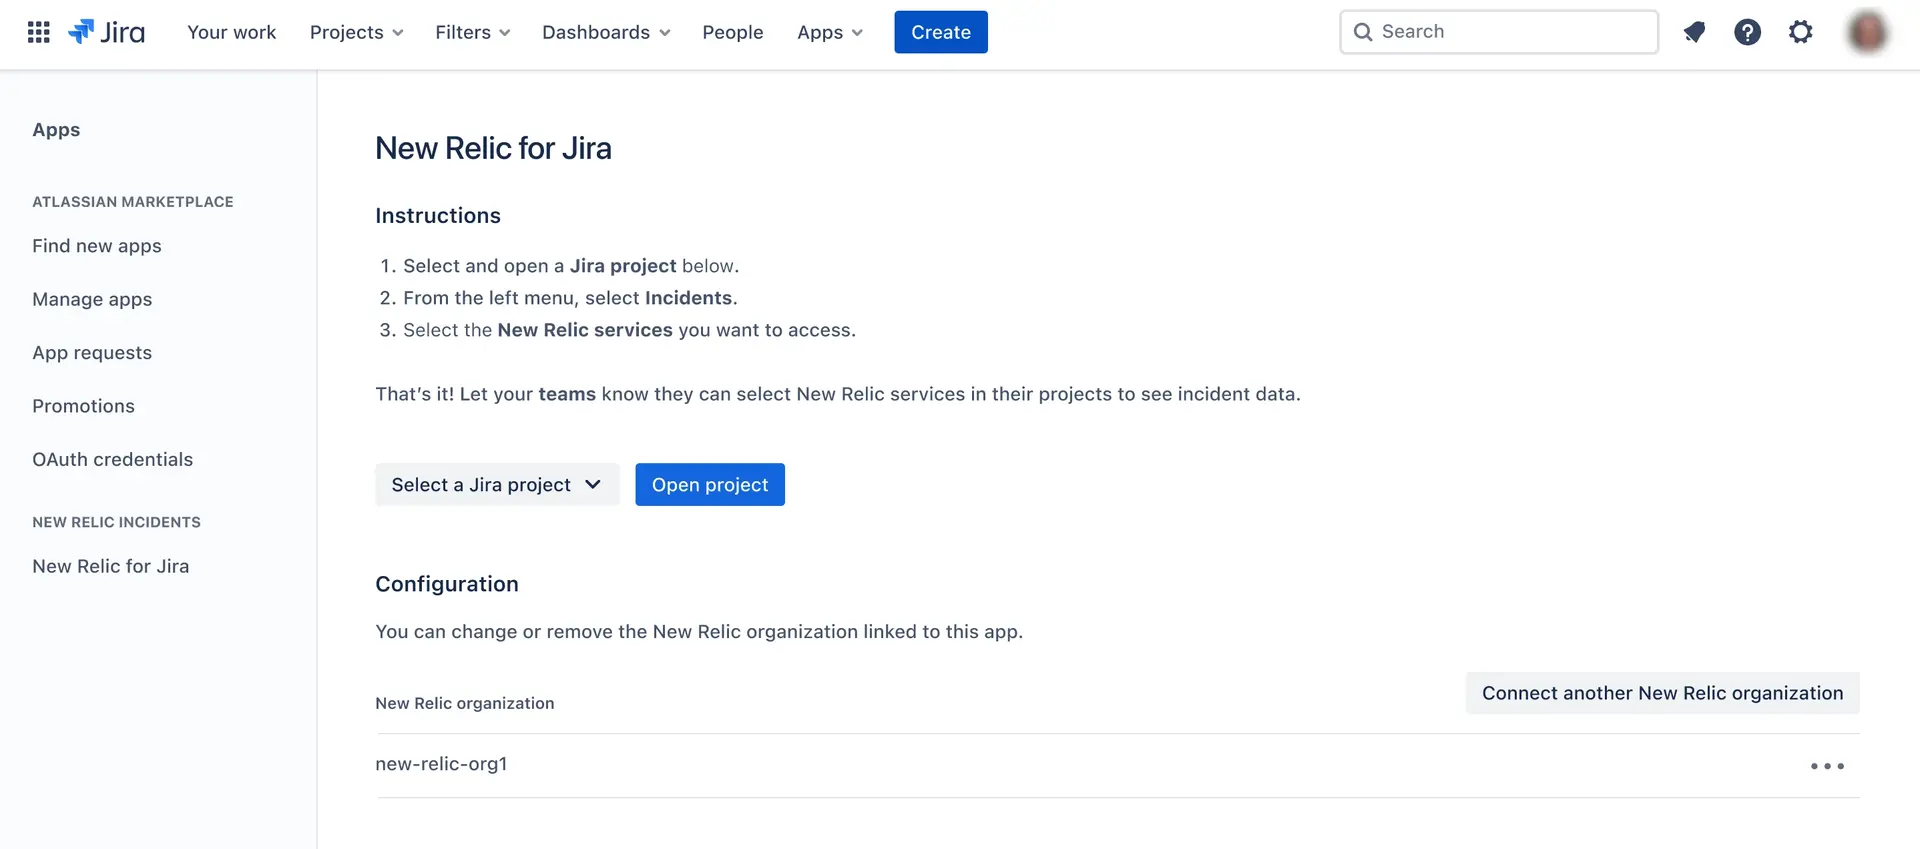Screen dimensions: 1920x849
Task: Expand the Apps menu in top navigation
Action: (829, 32)
